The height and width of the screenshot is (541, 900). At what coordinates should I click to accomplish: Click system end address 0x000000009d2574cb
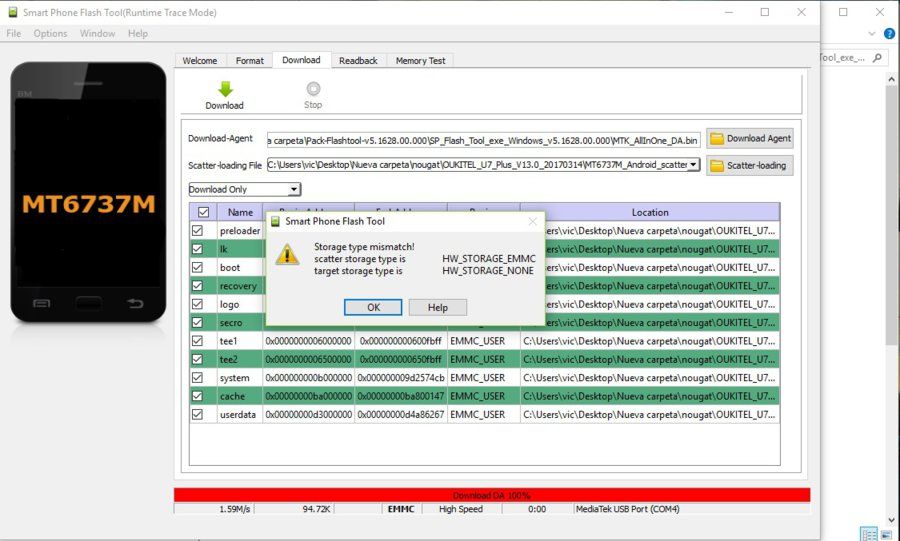tap(401, 377)
